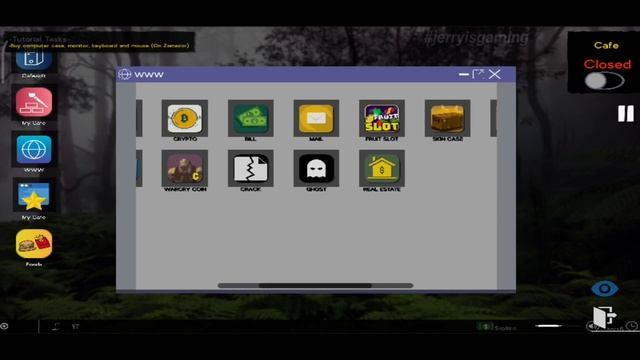Click the horizontal scrollbar in WWW window
The image size is (640, 360).
(x=315, y=285)
